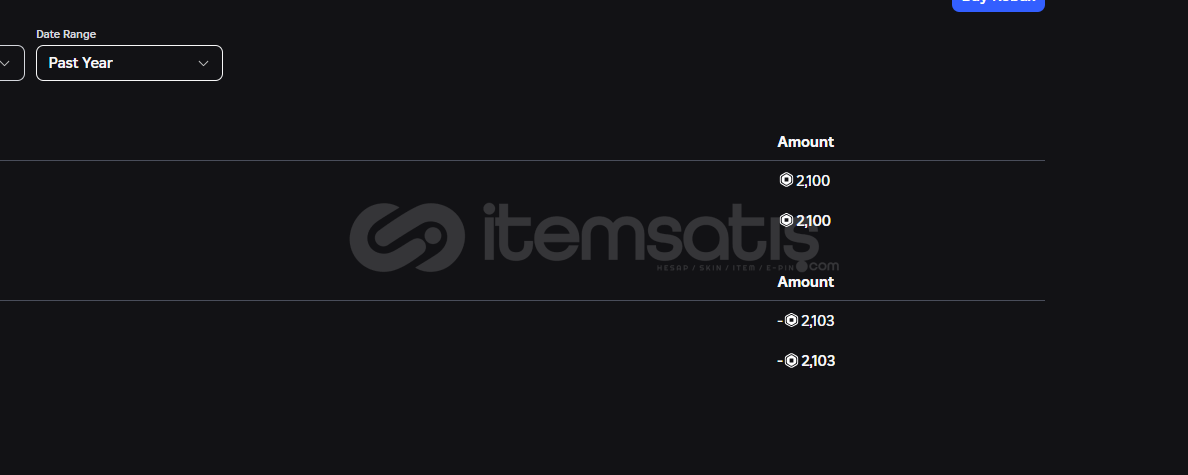Select the bottom -2,103 amount value
Screen dimensions: 1188x475
pyautogui.click(x=806, y=361)
